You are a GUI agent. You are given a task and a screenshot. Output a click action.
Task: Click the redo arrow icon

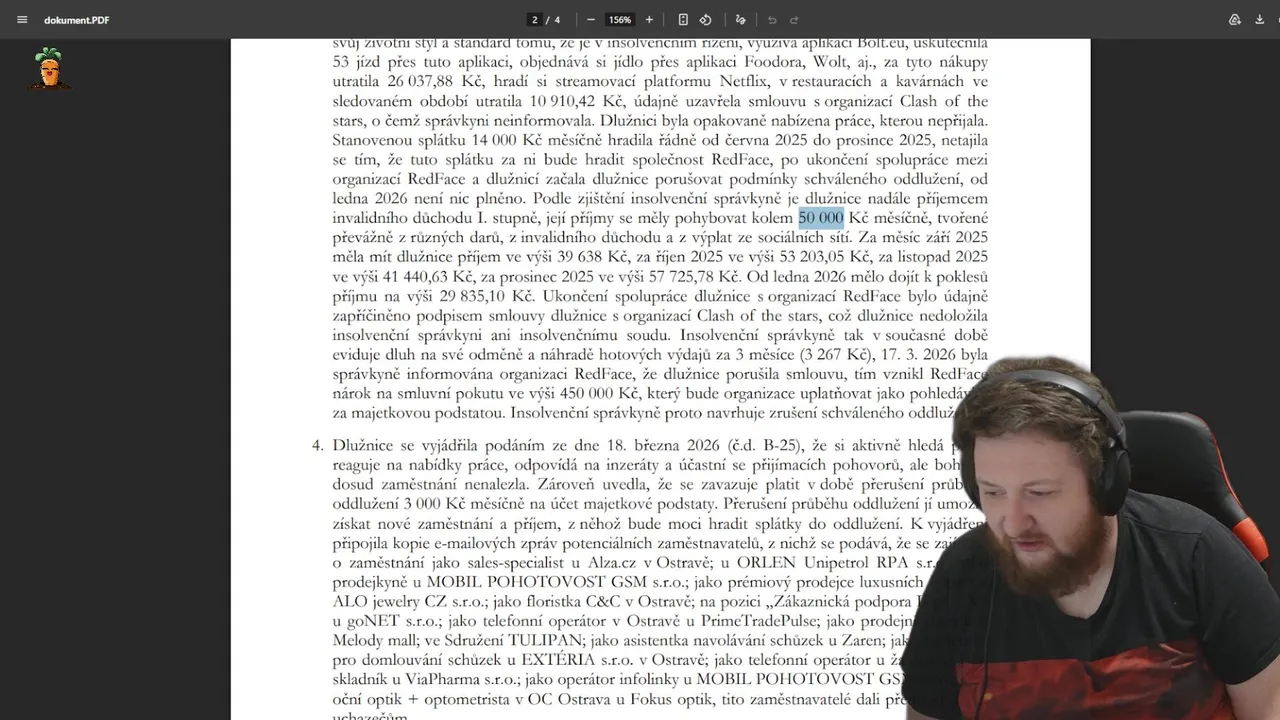(x=794, y=20)
